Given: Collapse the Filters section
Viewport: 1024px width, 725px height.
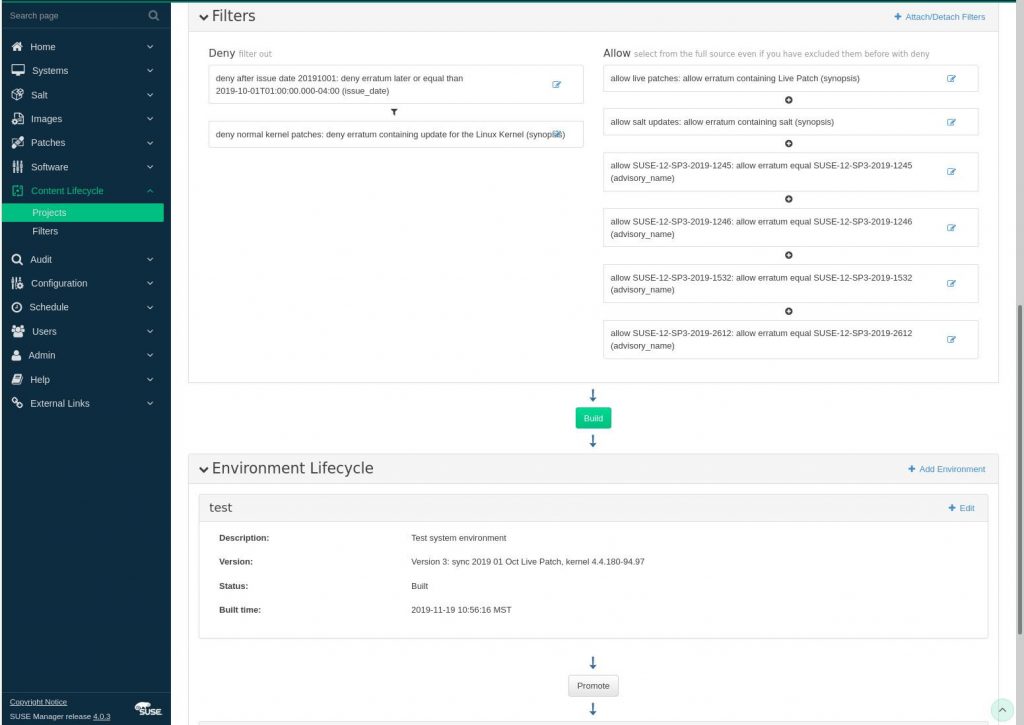Looking at the screenshot, I should 203,15.
